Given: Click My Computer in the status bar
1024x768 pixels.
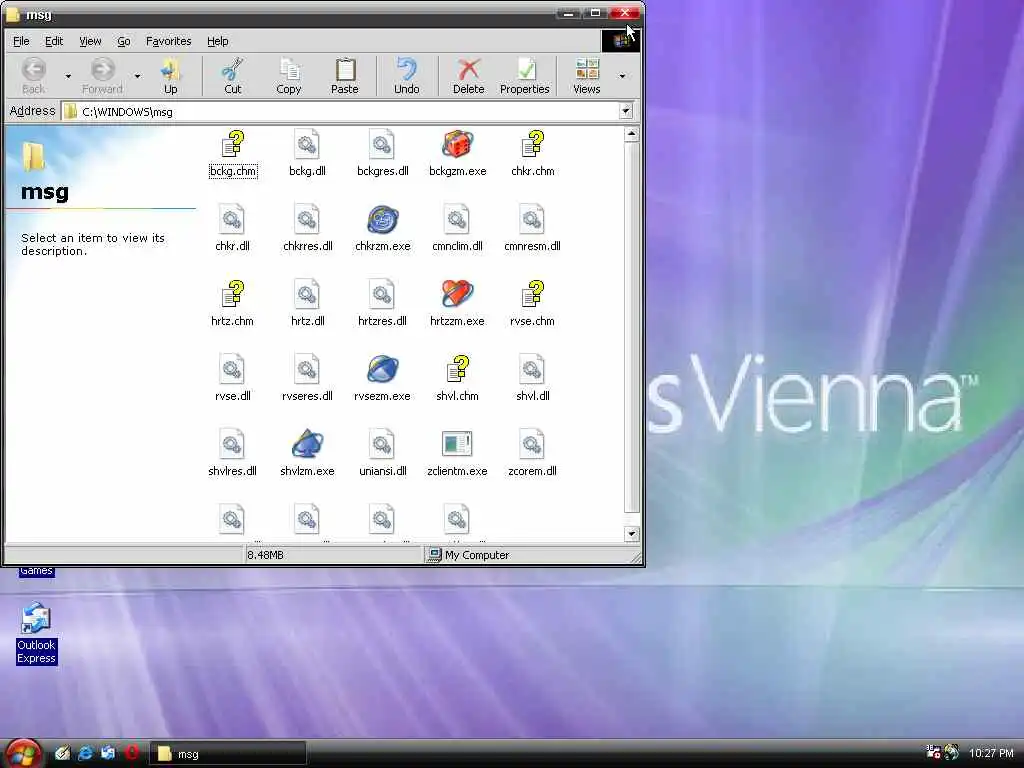Looking at the screenshot, I should point(469,555).
